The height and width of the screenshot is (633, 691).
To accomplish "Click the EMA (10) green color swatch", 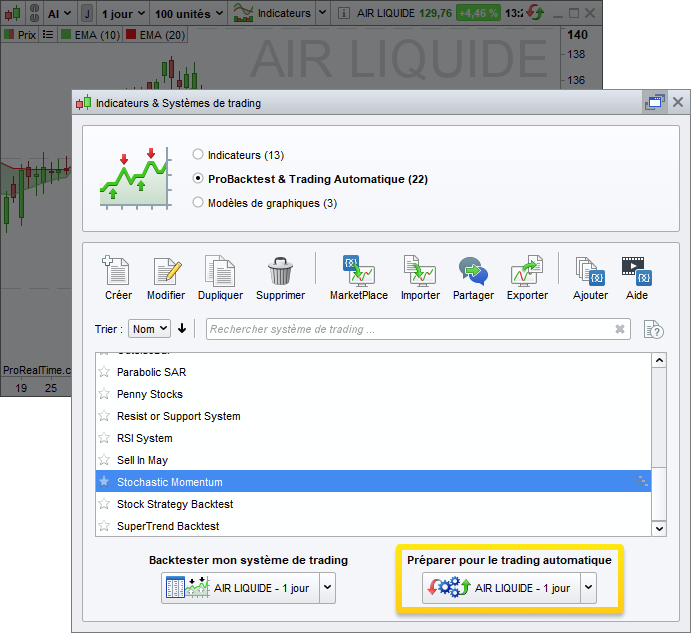I will point(66,34).
